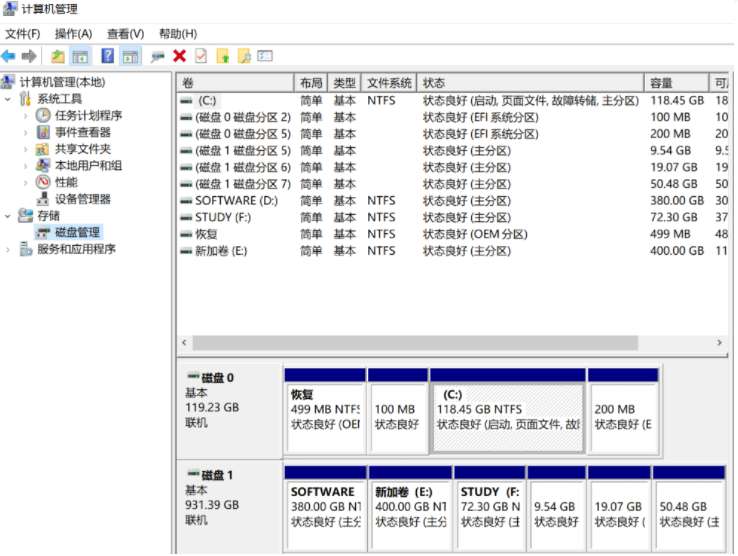Expand the 共享文件夹 tree node
The height and width of the screenshot is (556, 738).
27,149
